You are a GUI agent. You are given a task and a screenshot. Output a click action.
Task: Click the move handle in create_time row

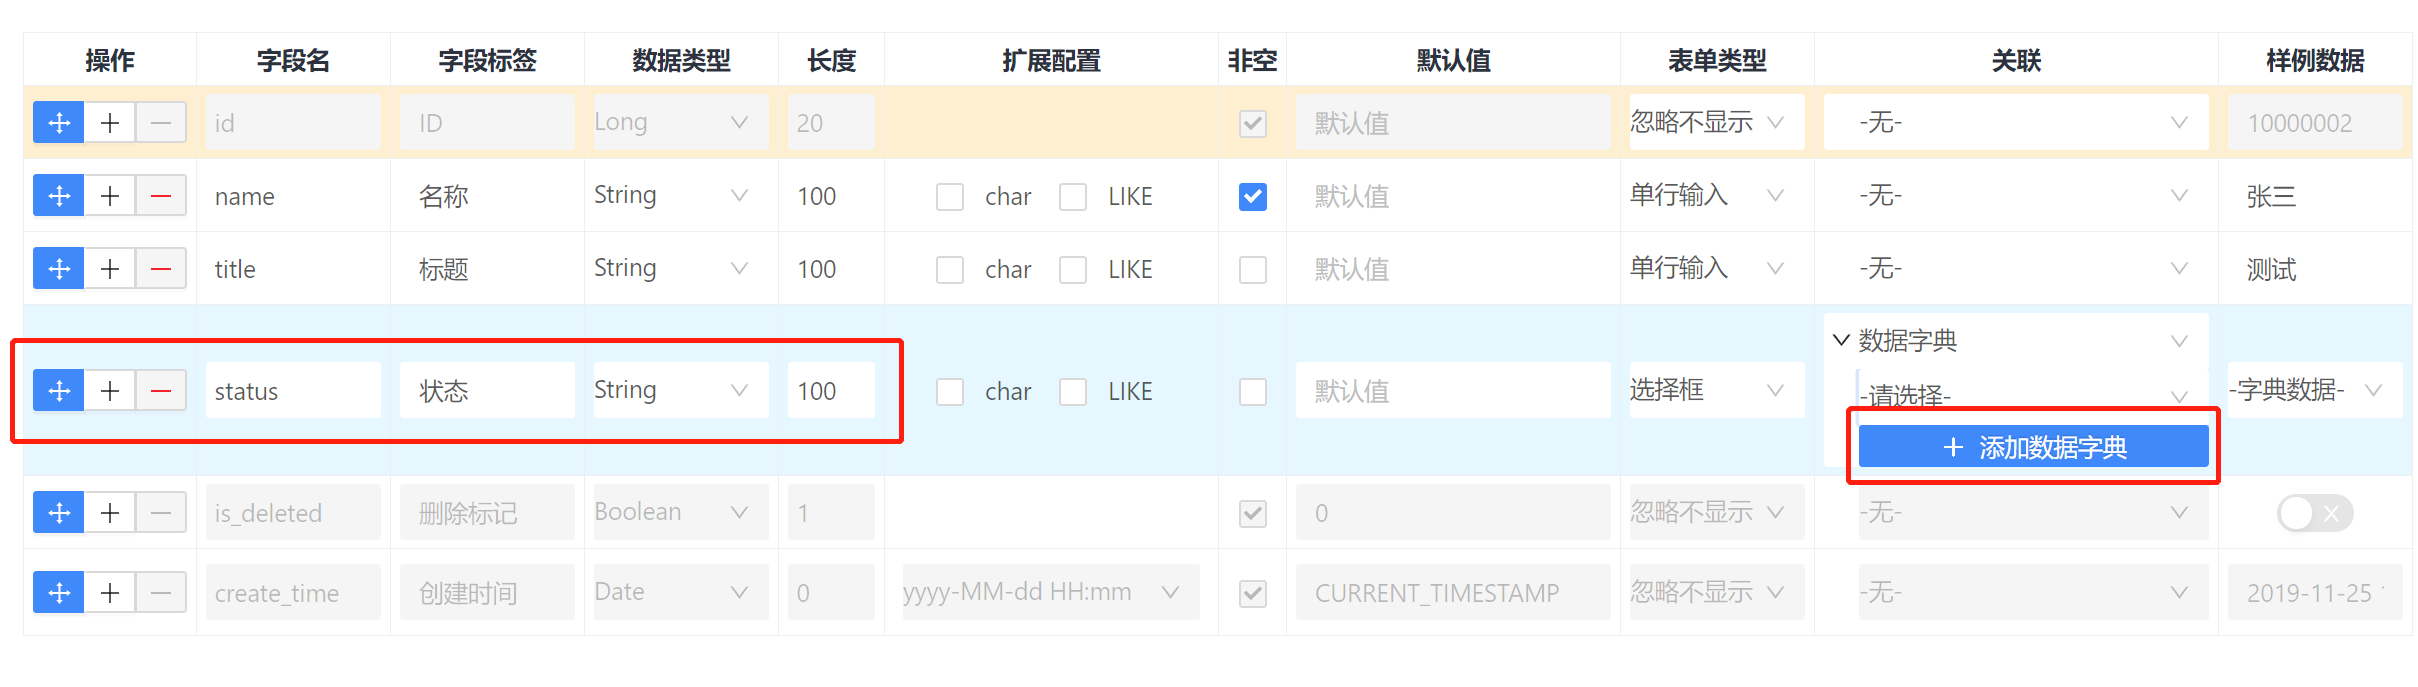(59, 593)
